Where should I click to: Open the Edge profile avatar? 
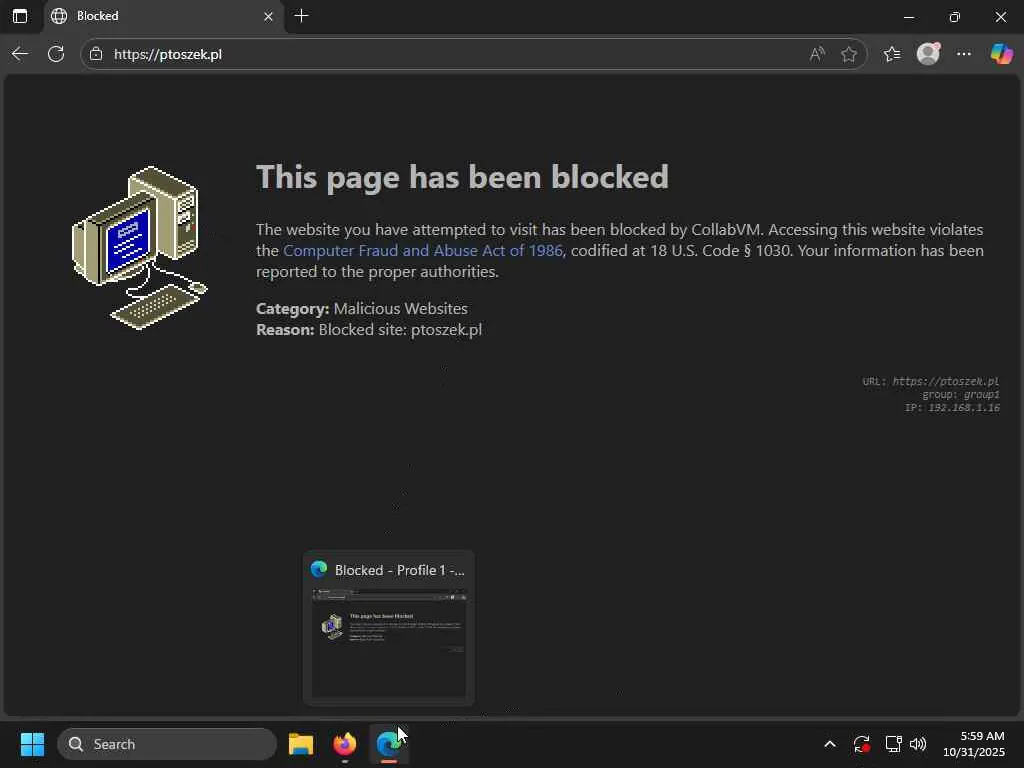coord(928,54)
